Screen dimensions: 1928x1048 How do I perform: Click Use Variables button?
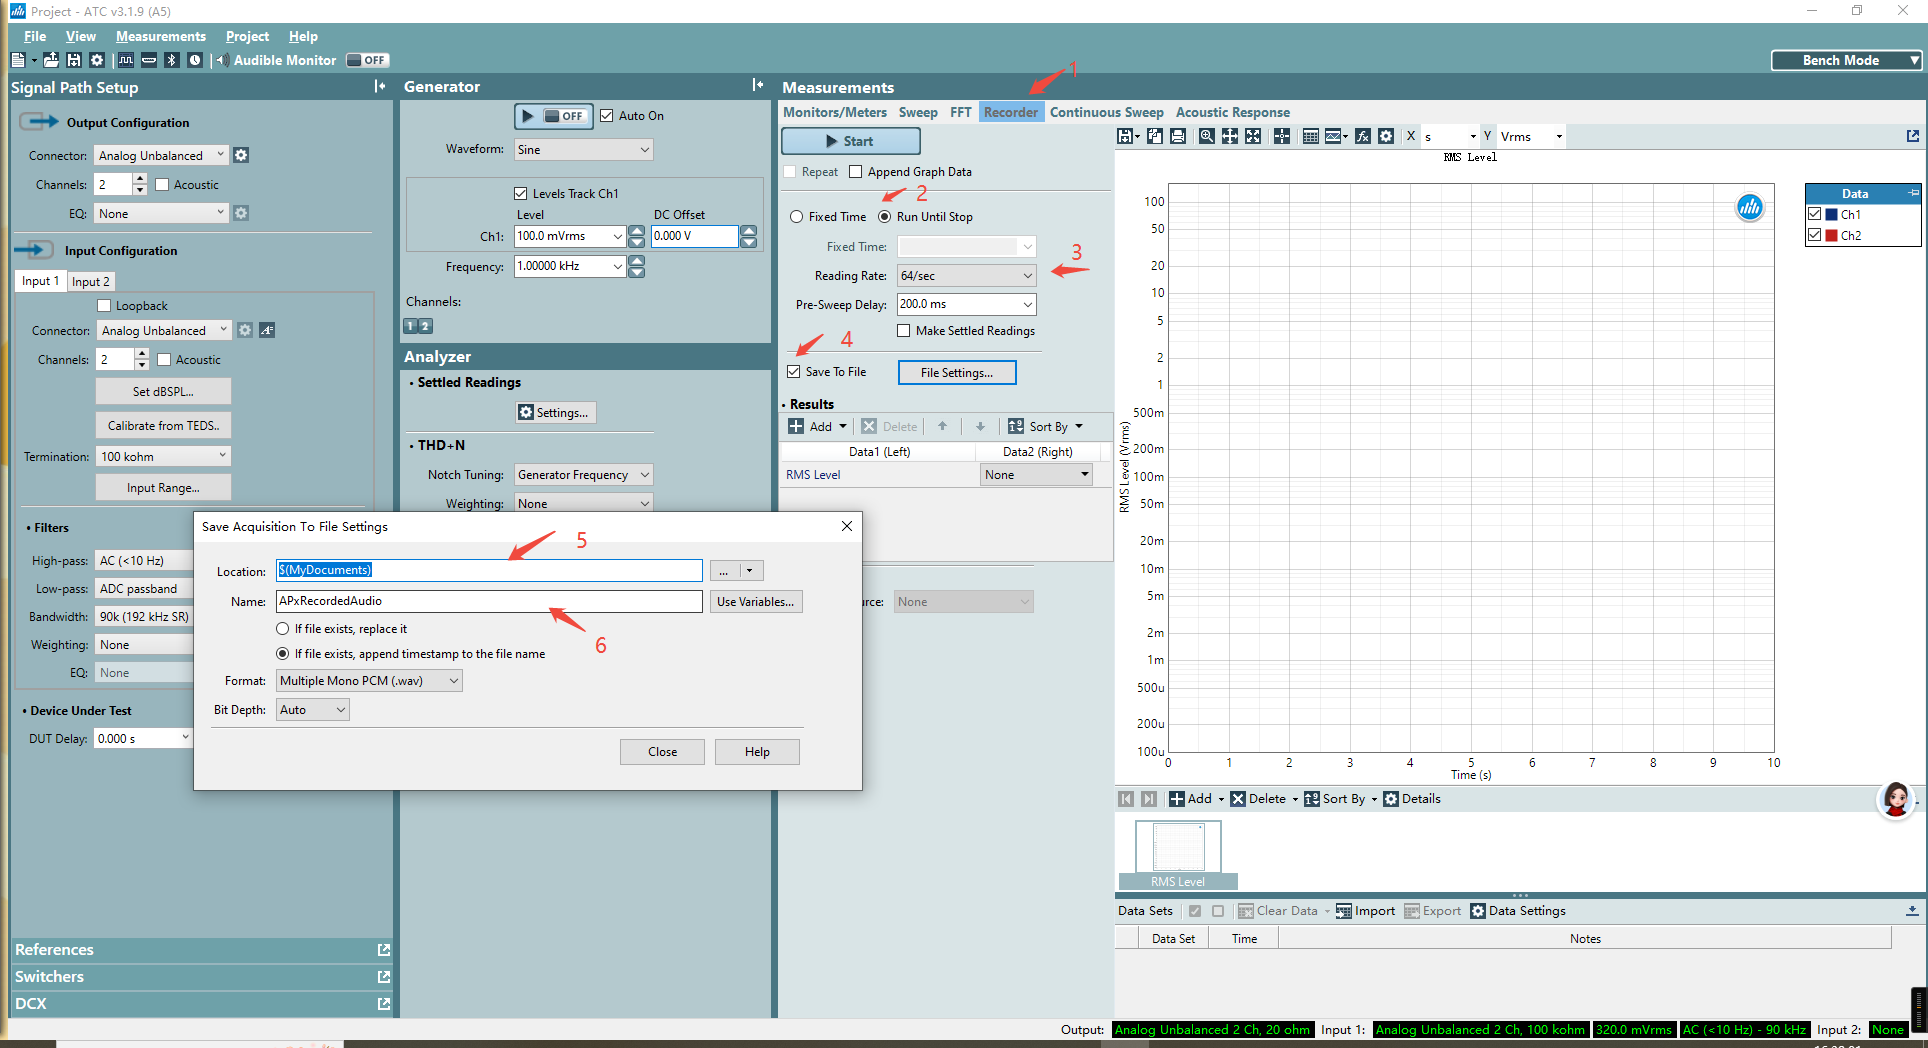[756, 602]
